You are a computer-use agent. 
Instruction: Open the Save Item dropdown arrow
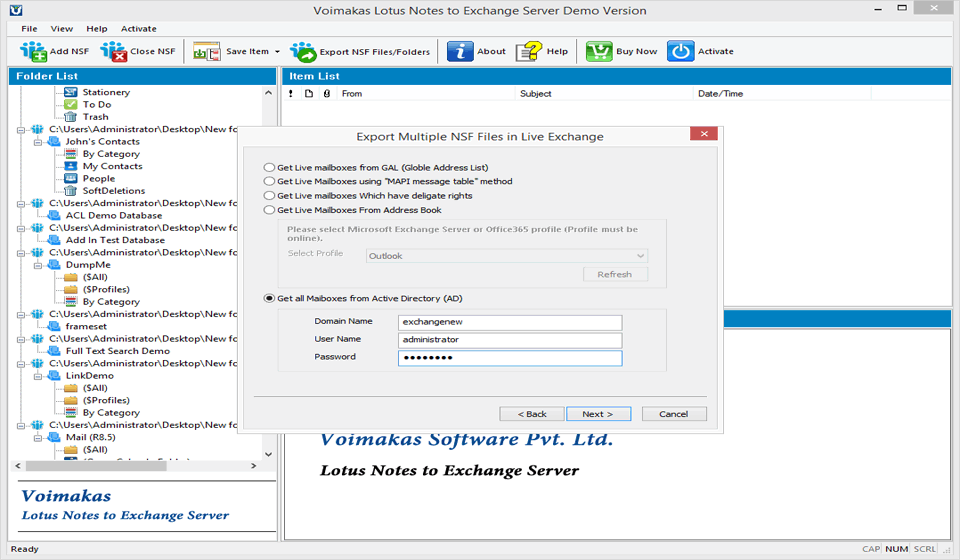pos(277,52)
